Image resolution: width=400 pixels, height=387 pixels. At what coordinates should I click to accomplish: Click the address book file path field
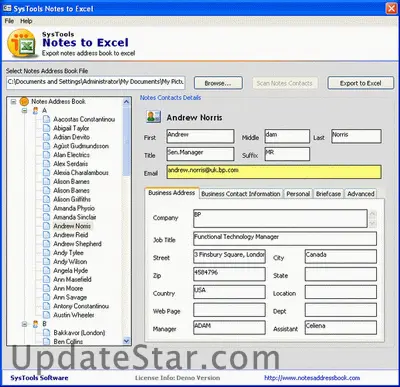coord(96,83)
